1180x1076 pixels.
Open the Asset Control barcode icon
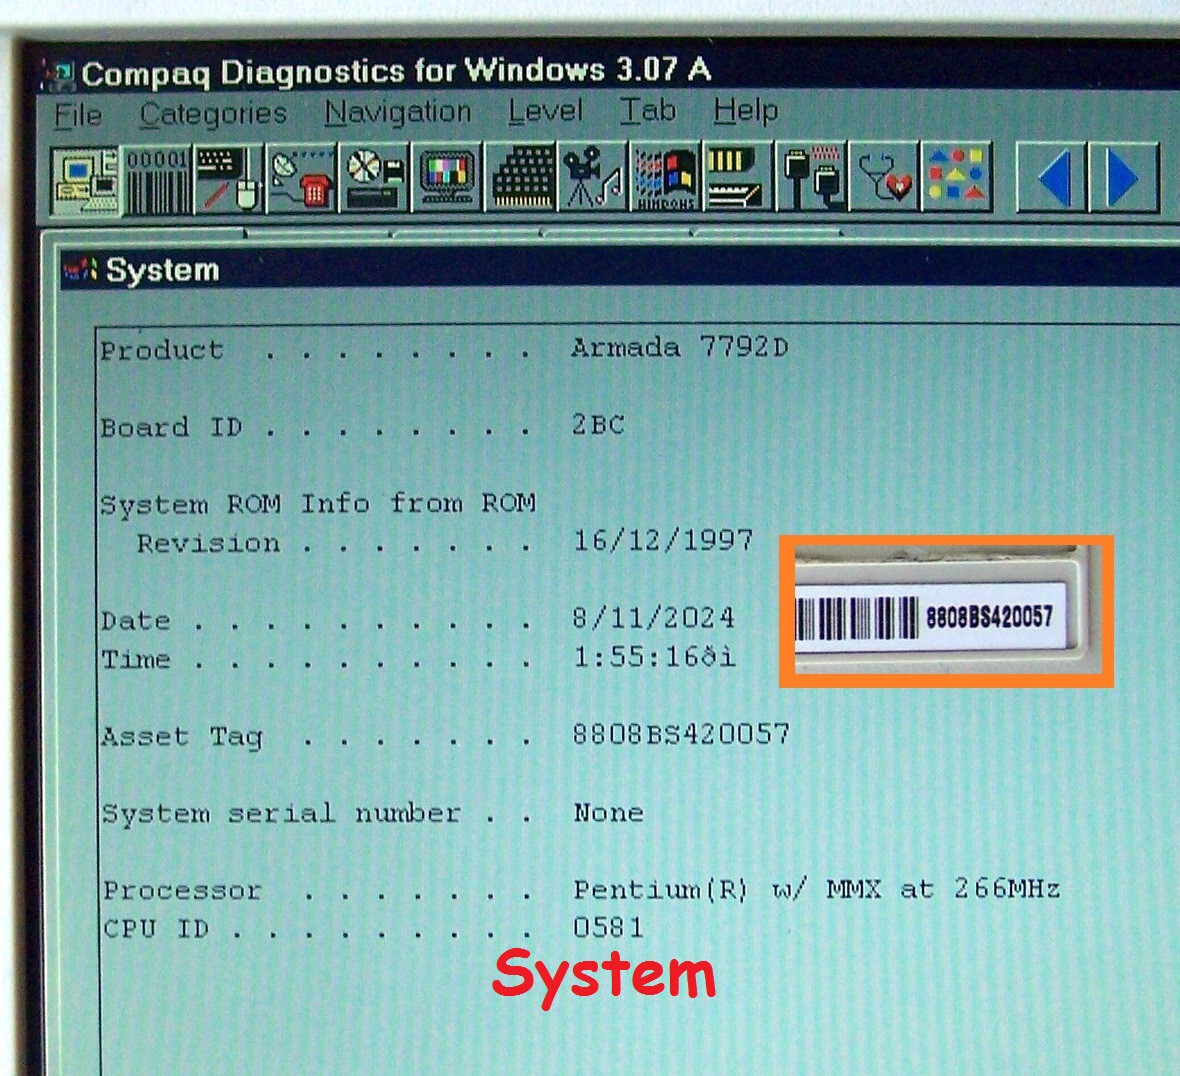point(157,179)
